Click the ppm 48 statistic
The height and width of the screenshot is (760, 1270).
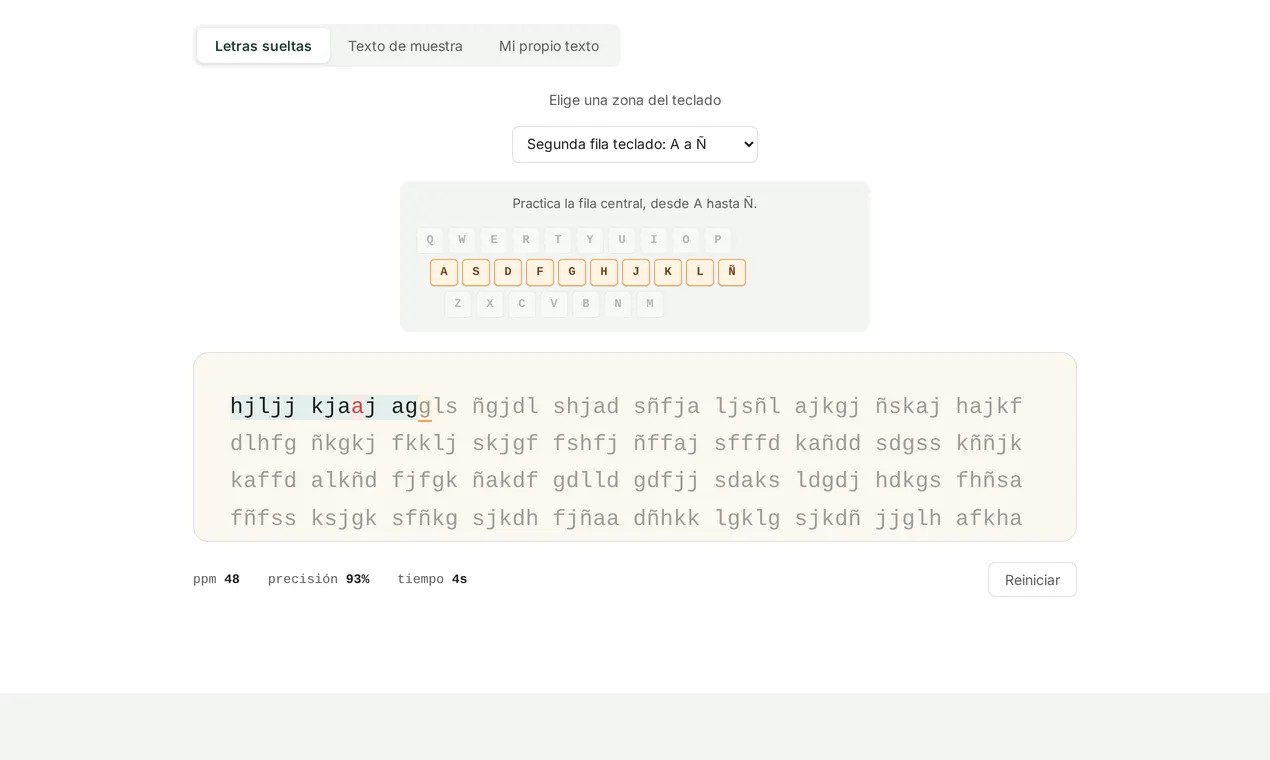pyautogui.click(x=216, y=579)
